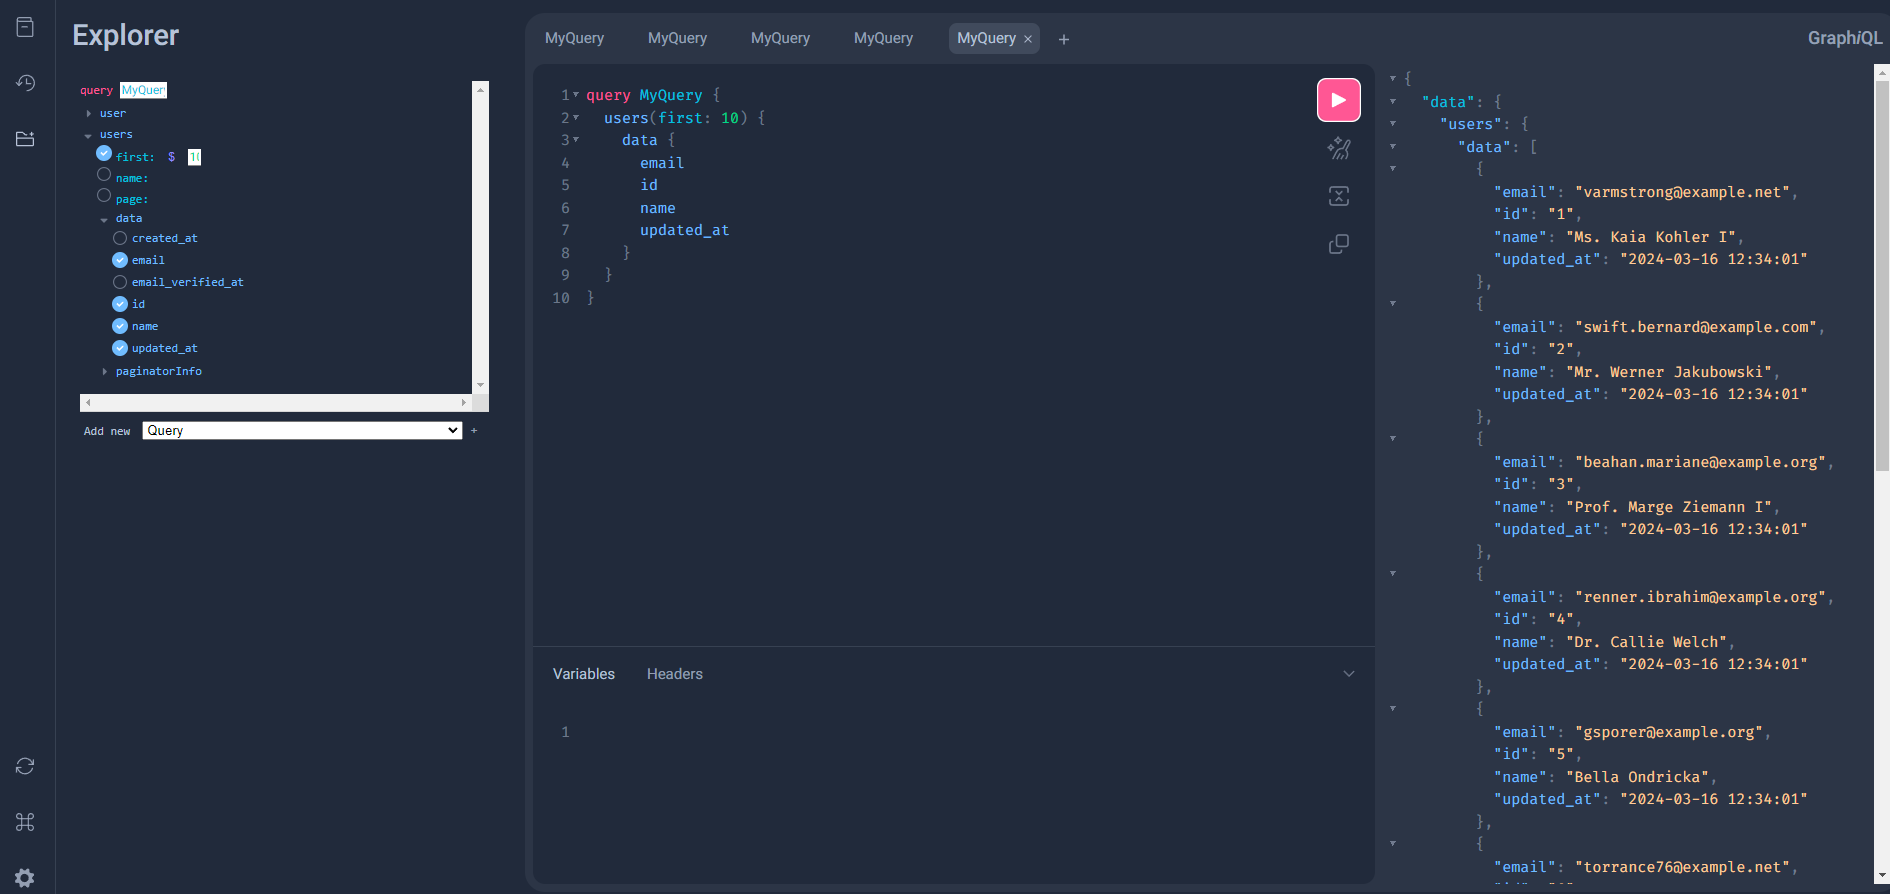This screenshot has width=1890, height=894.
Task: Click "varmstrong@example.net" in response
Action: (x=1685, y=192)
